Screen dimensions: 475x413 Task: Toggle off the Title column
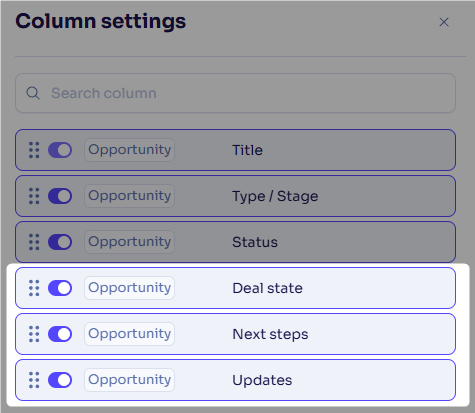click(60, 150)
